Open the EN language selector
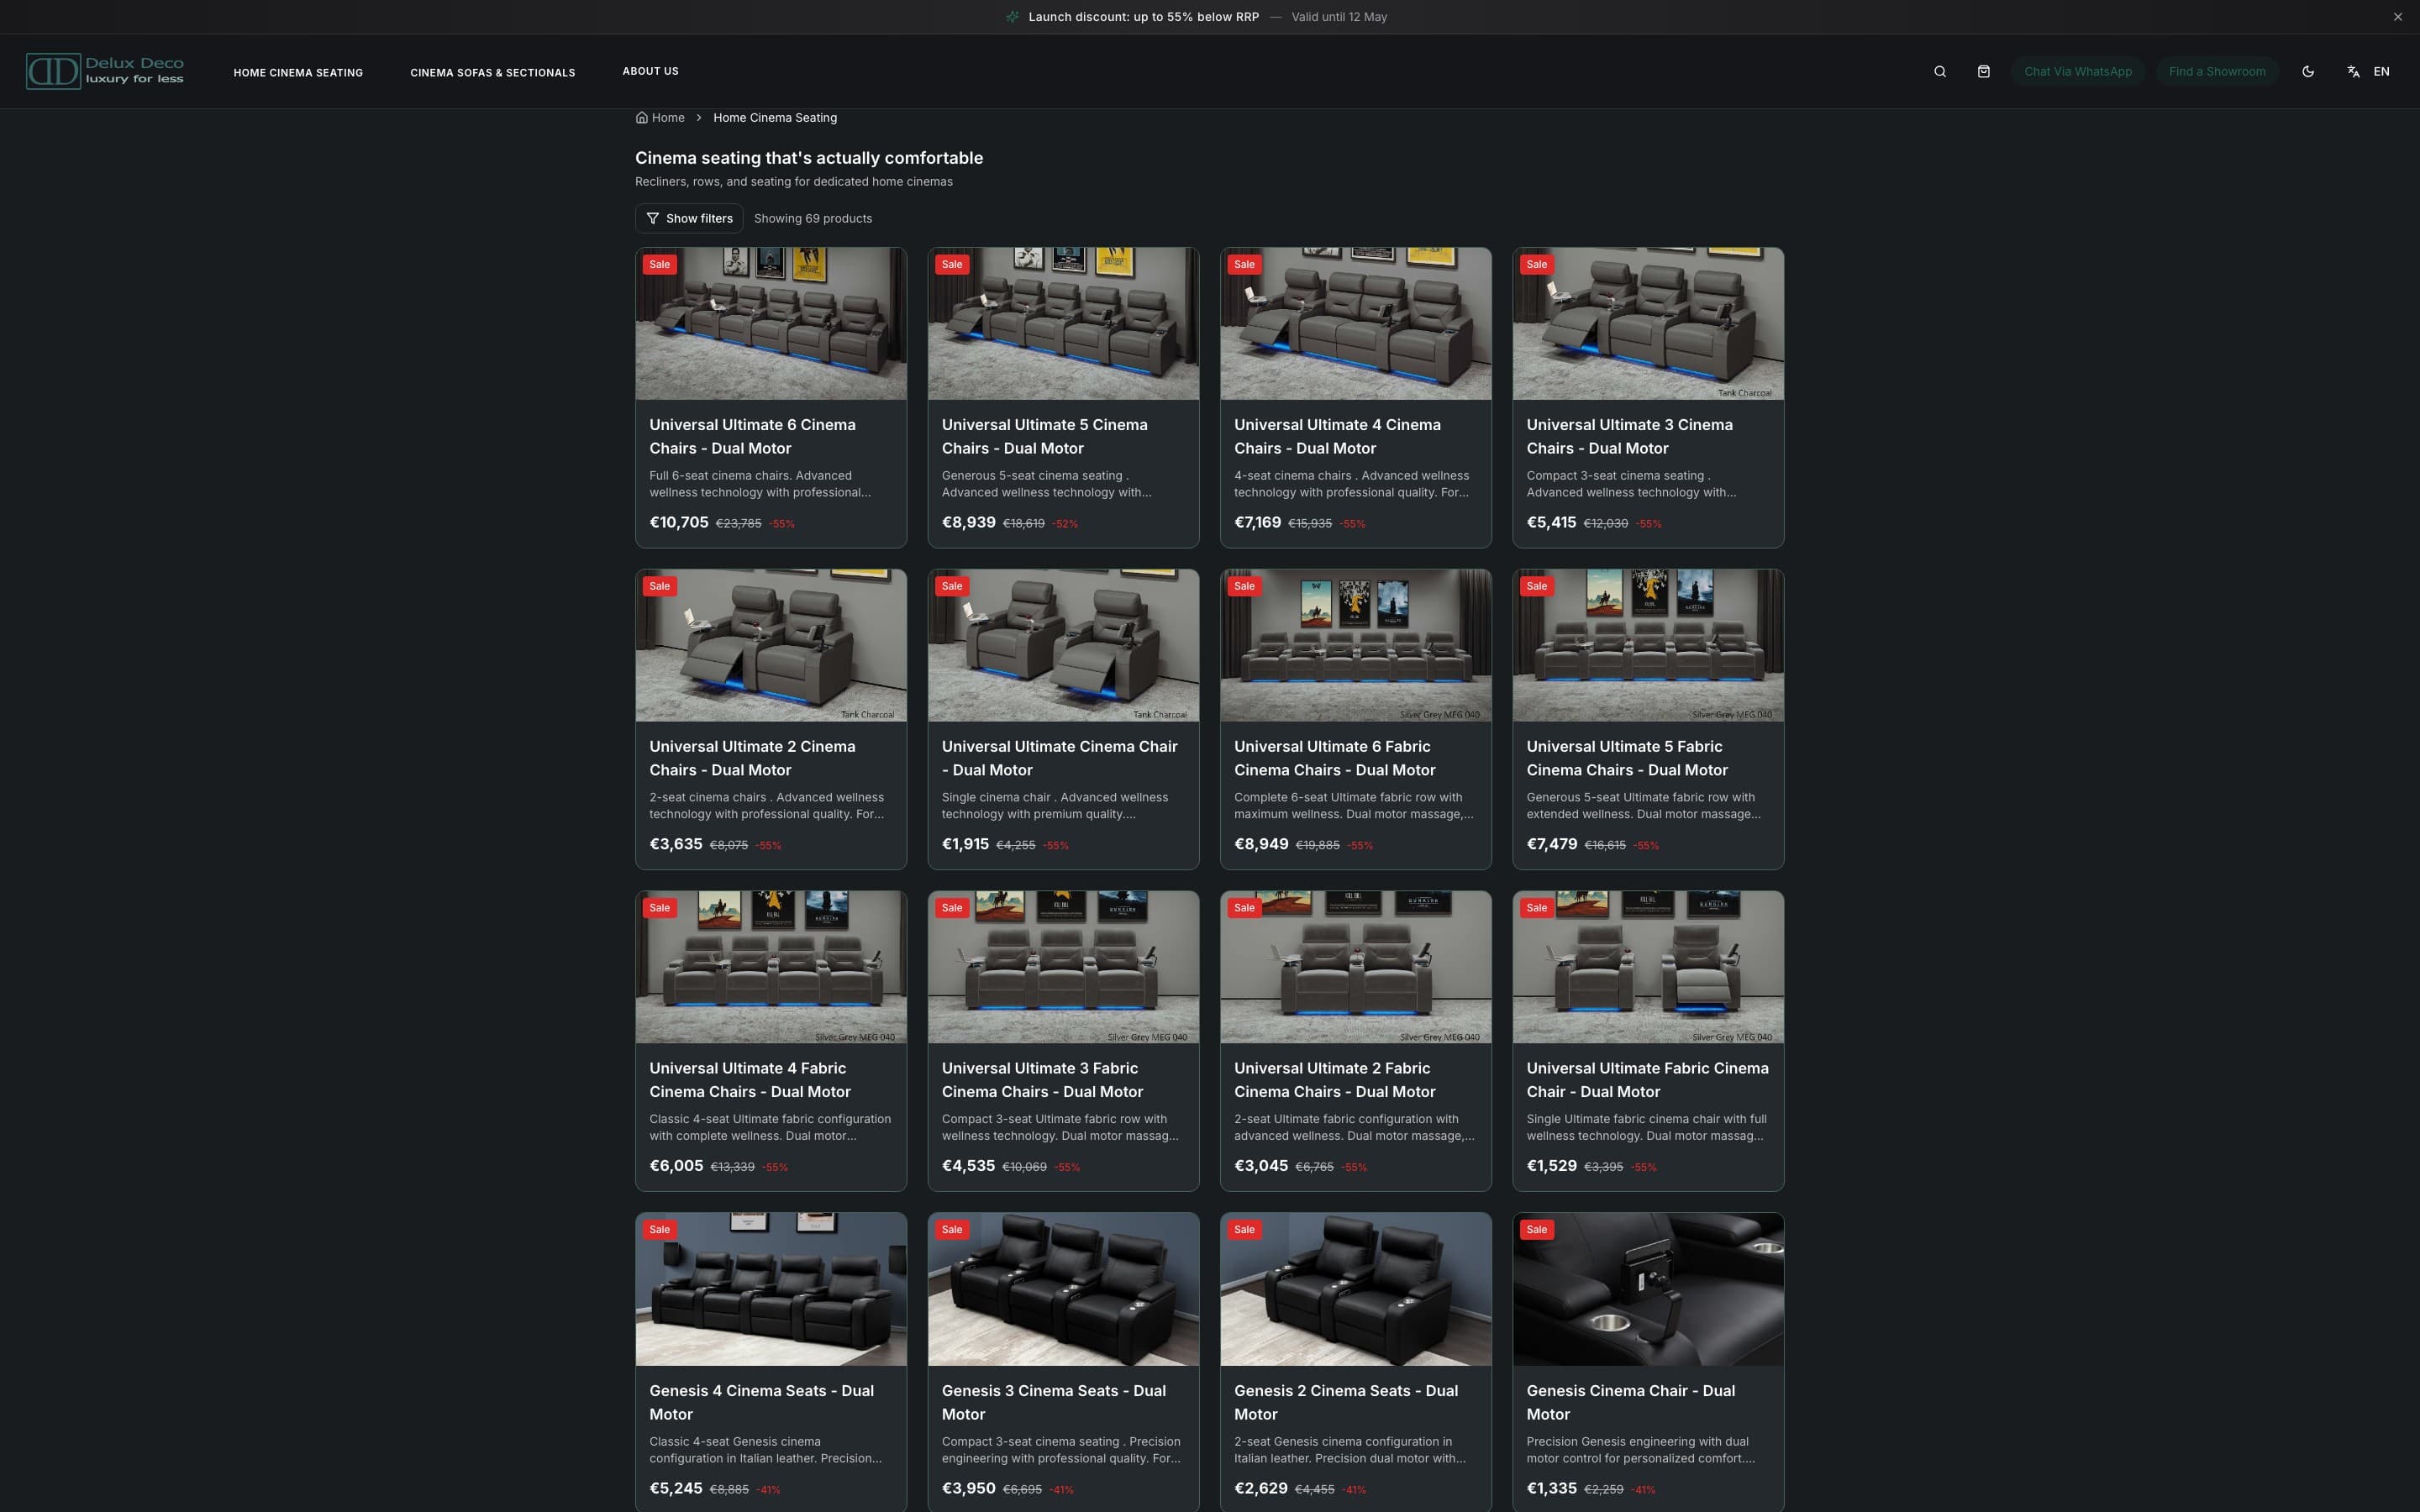This screenshot has height=1512, width=2420. (x=2382, y=71)
